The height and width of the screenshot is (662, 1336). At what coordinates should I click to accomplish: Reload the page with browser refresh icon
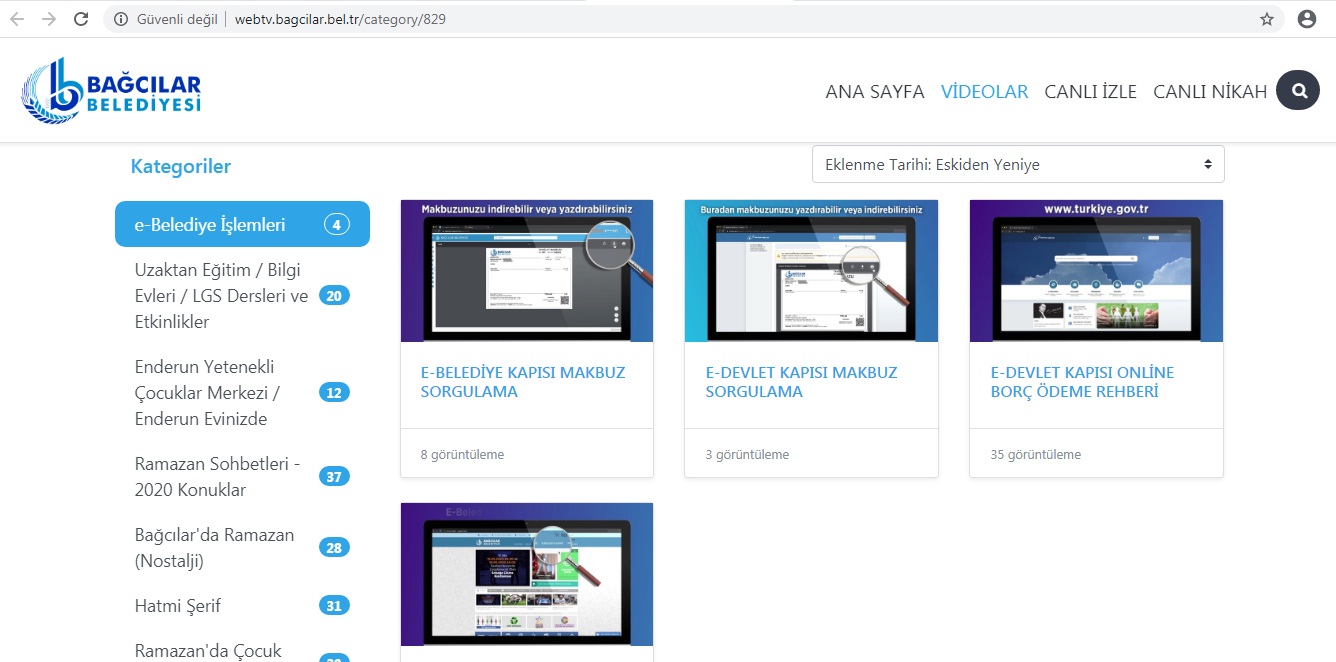pyautogui.click(x=81, y=19)
